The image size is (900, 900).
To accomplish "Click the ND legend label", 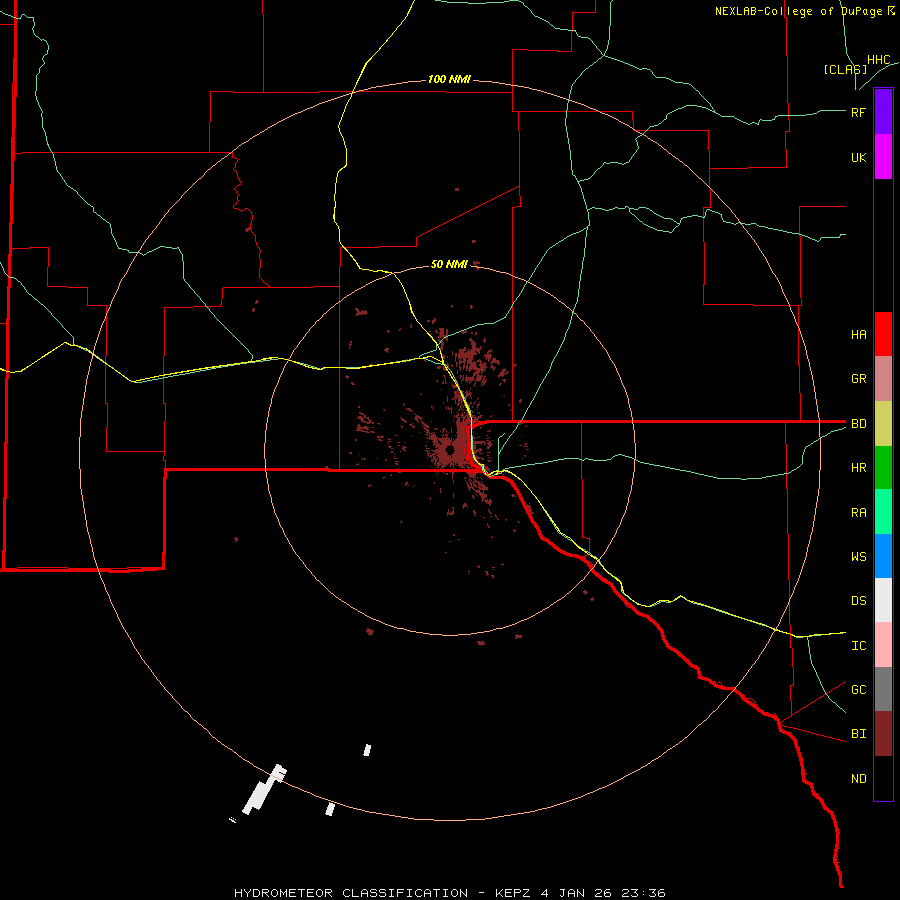I will 858,779.
